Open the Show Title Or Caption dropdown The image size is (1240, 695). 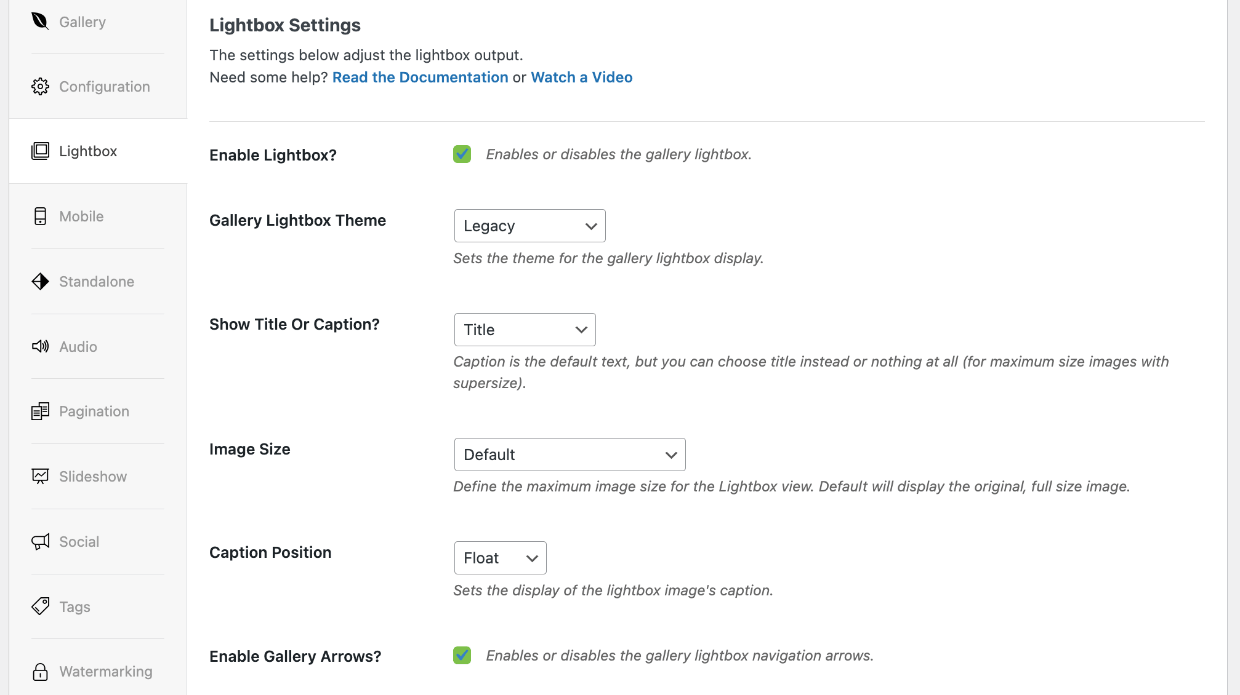point(524,329)
